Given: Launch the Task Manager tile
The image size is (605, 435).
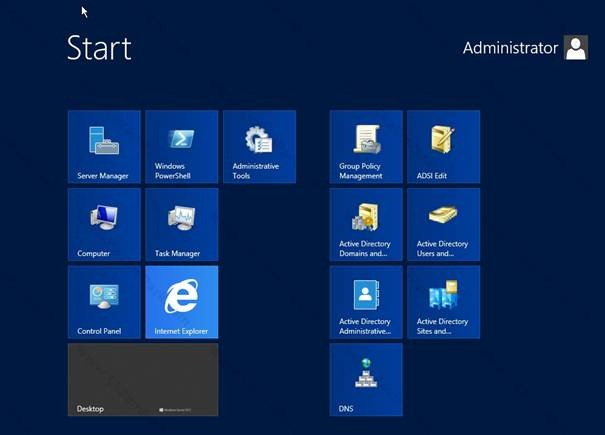Looking at the screenshot, I should tap(182, 225).
